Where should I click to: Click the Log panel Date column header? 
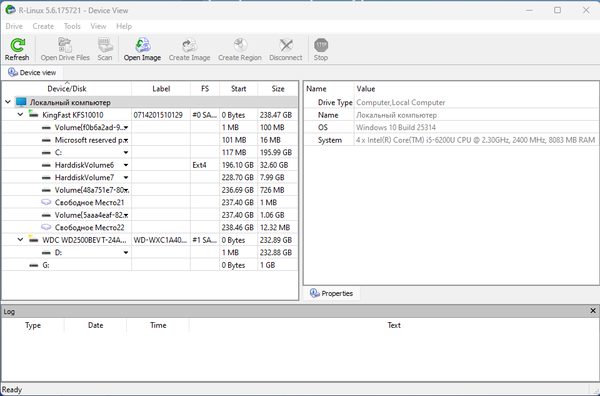95,325
